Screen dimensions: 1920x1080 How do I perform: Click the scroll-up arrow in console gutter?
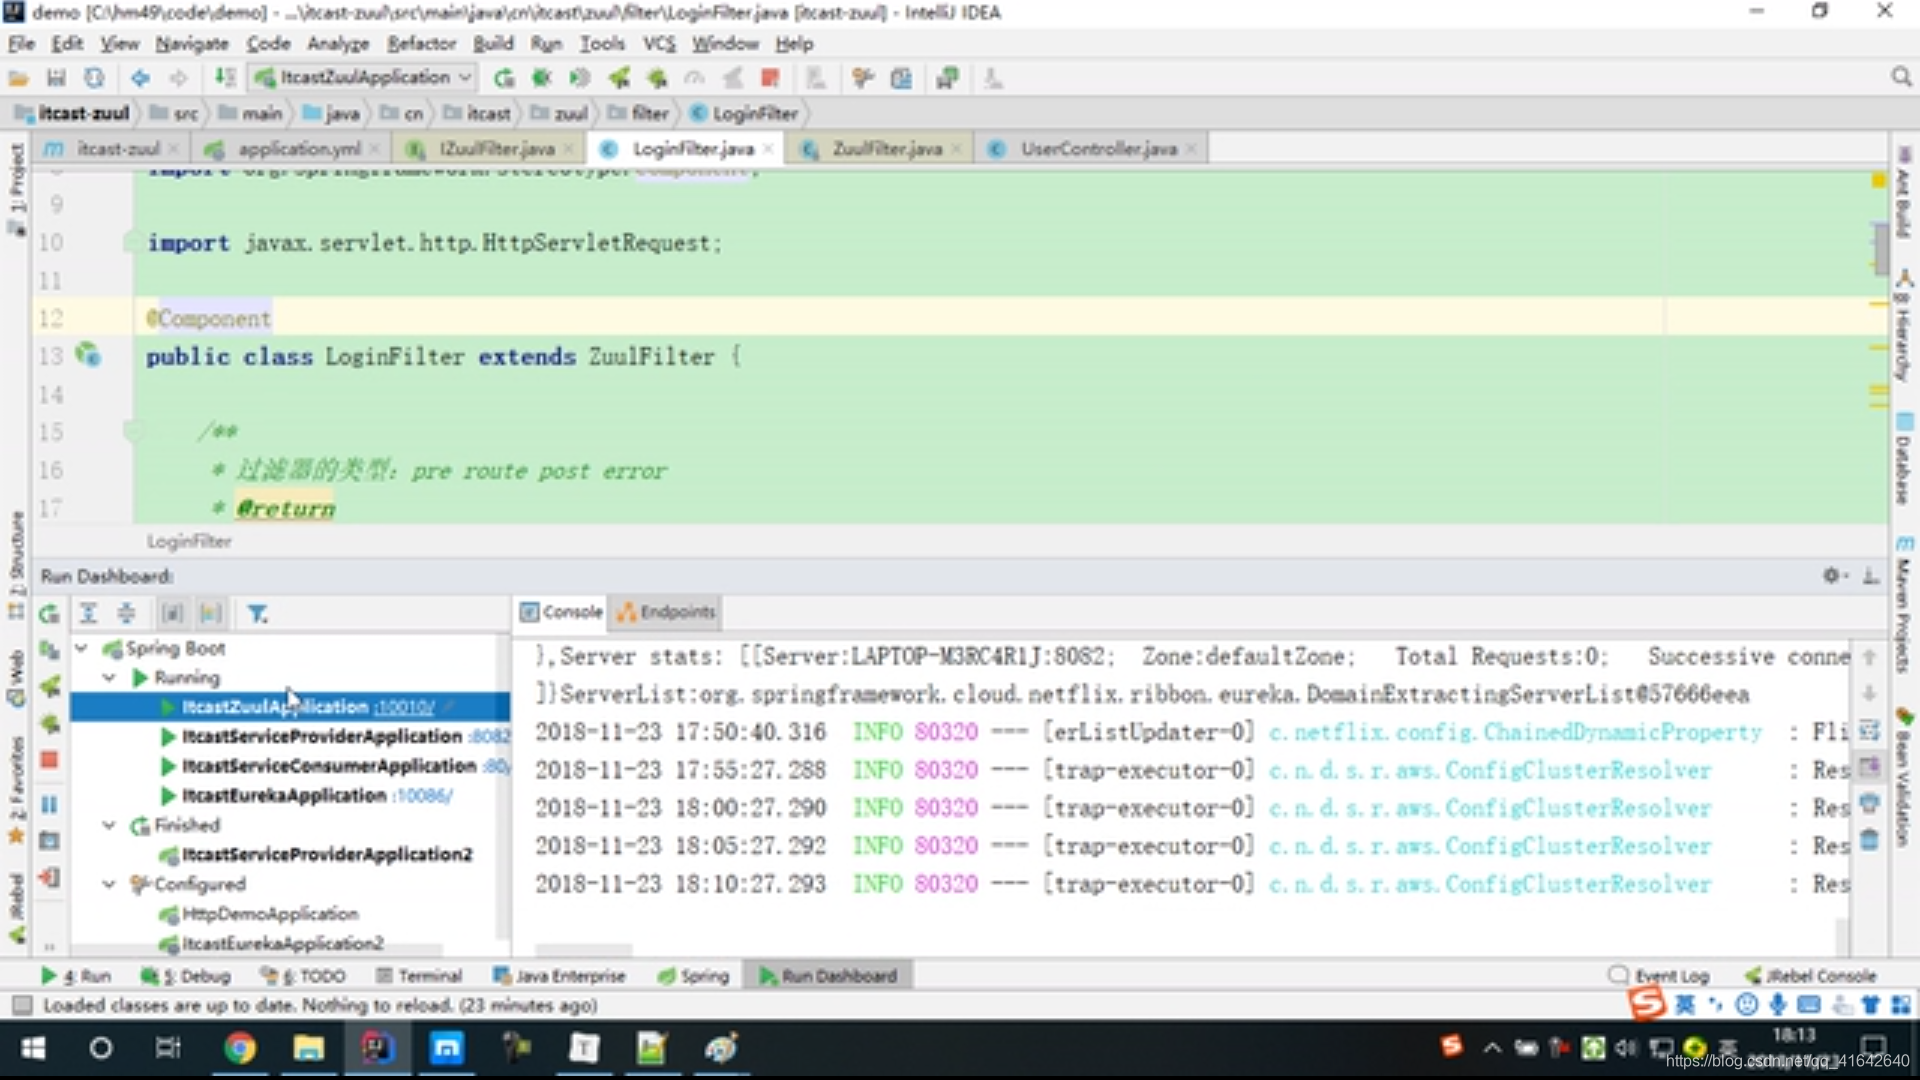(x=1868, y=657)
